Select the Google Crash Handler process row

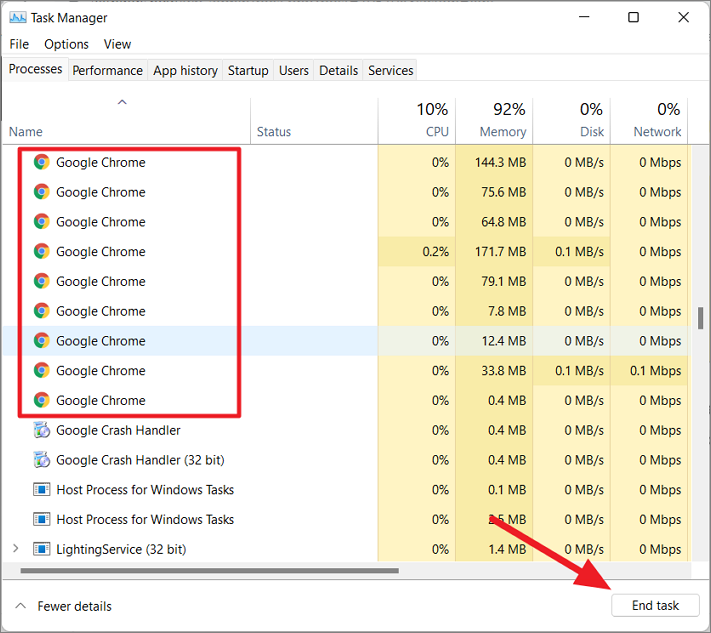point(346,430)
